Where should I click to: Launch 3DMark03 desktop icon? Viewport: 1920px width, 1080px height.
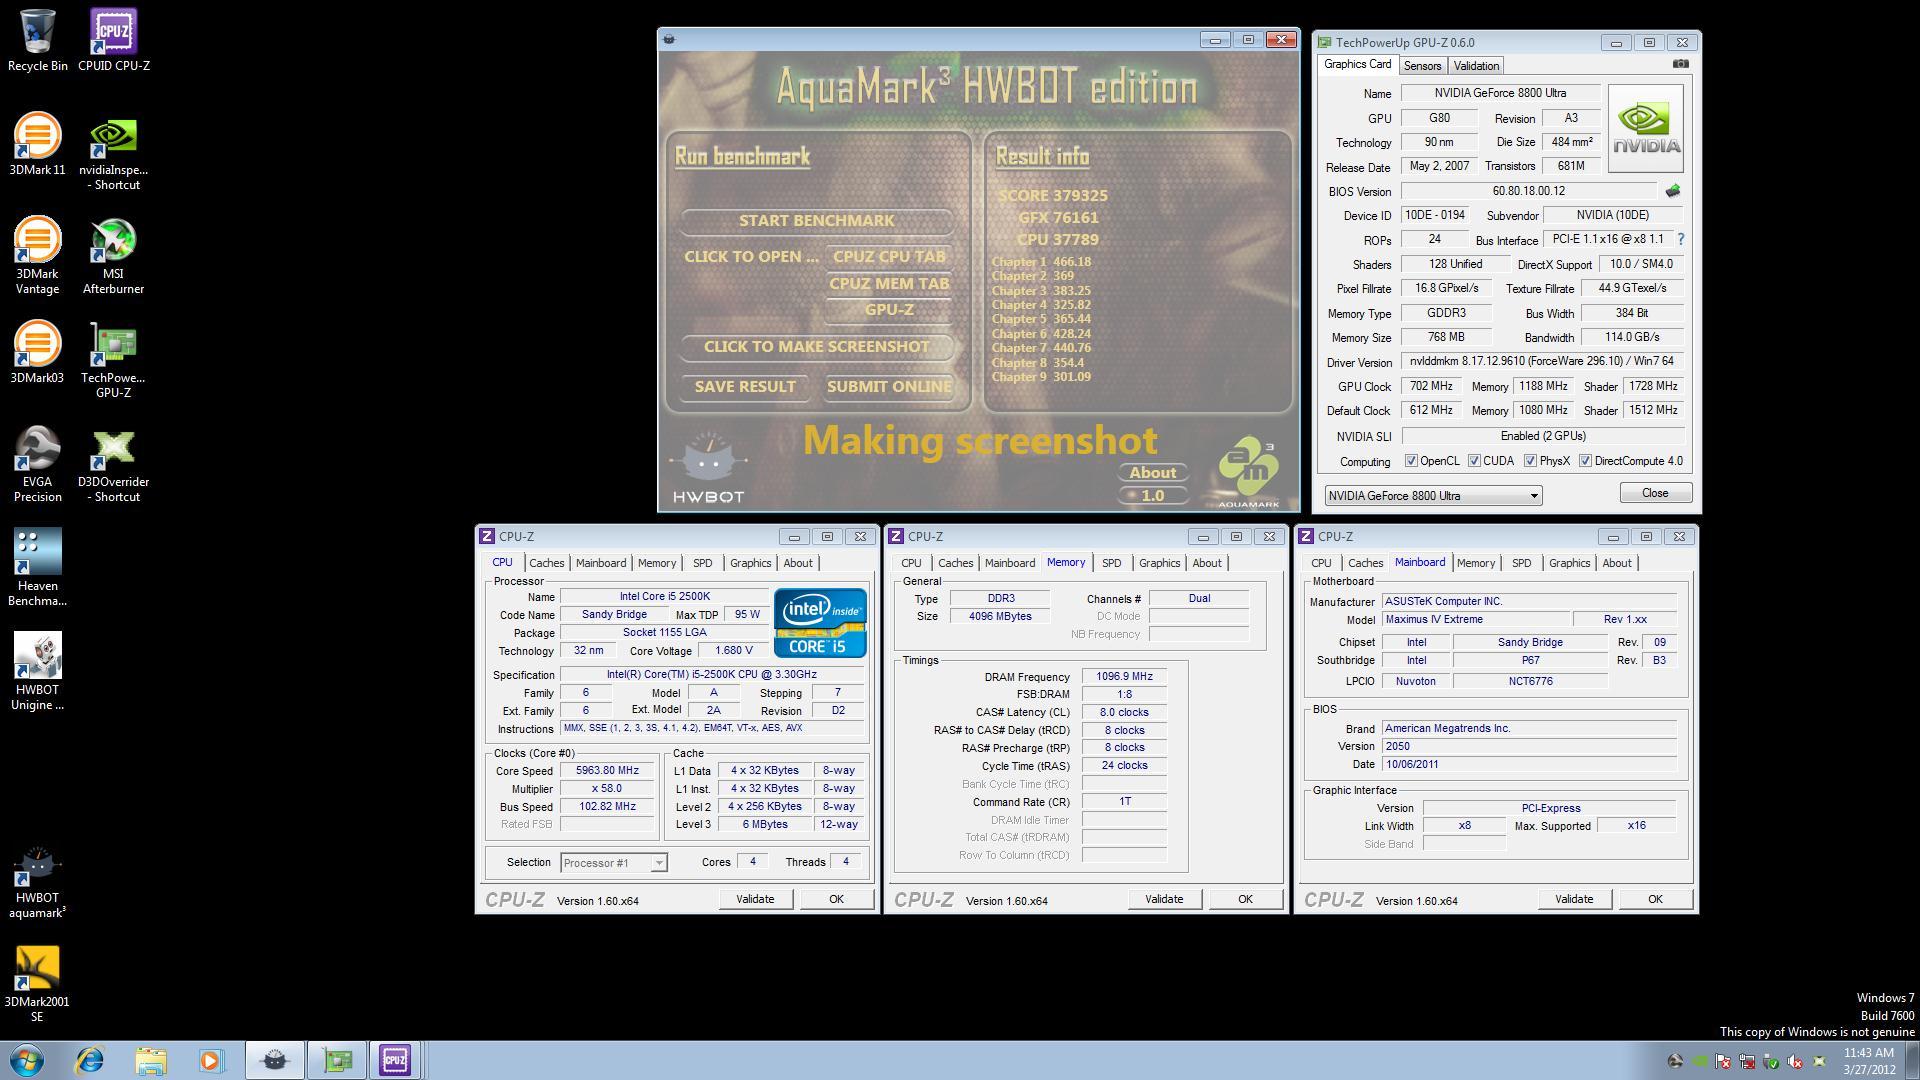(37, 353)
